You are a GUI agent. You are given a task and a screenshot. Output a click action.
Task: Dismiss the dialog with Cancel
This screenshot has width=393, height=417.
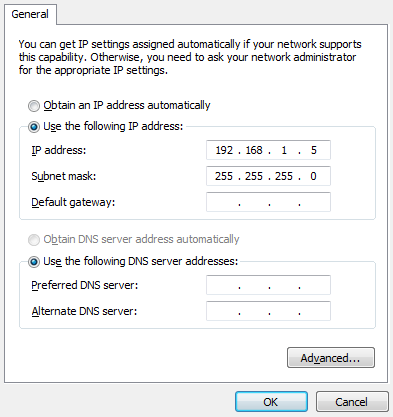(x=352, y=402)
